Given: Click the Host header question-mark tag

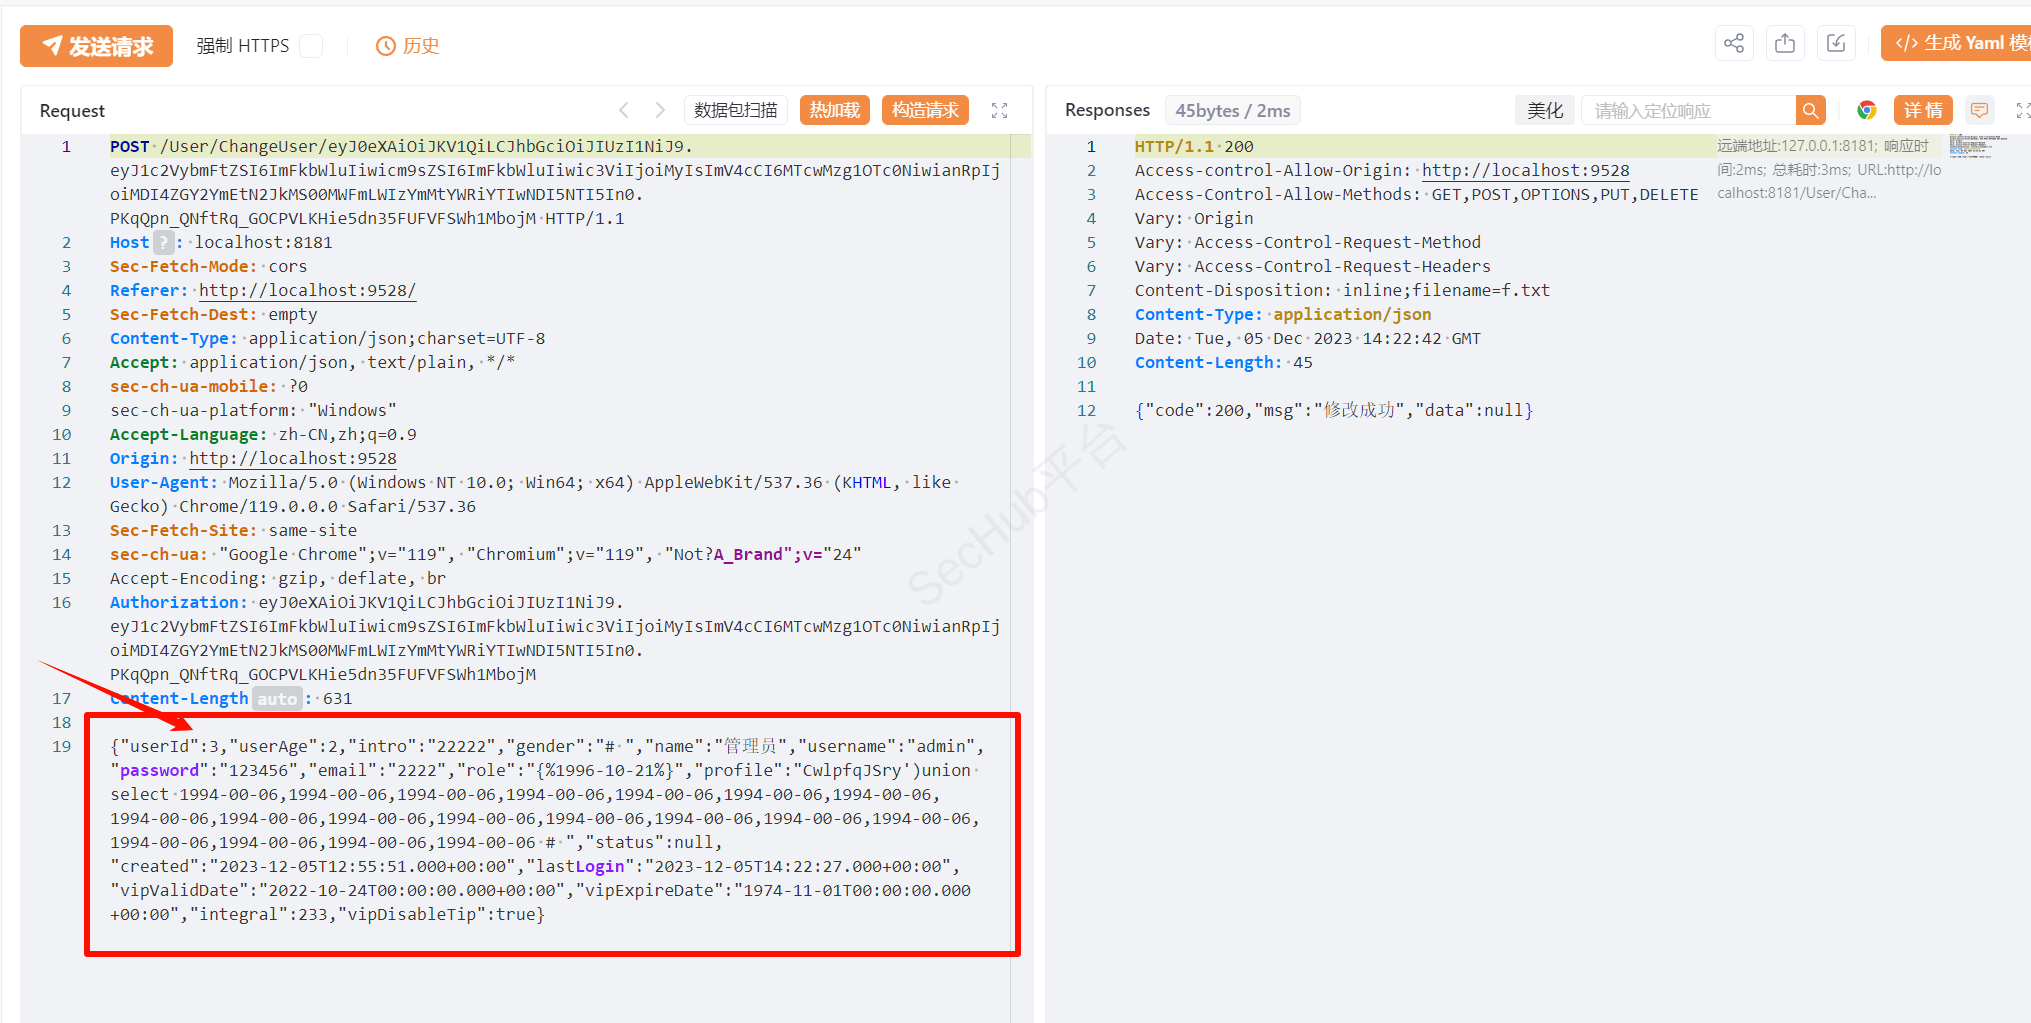Looking at the screenshot, I should click(x=163, y=242).
